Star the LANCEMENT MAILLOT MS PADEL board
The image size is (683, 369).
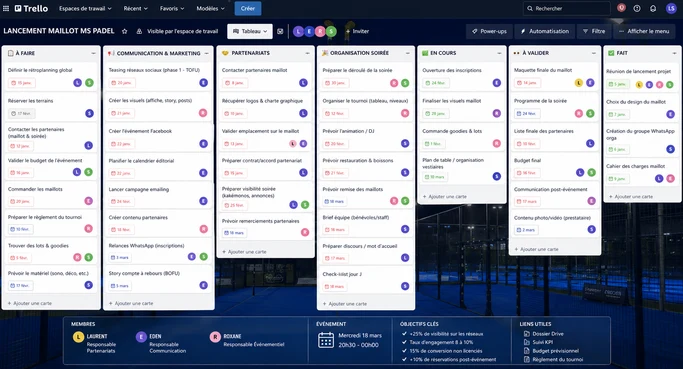[125, 31]
